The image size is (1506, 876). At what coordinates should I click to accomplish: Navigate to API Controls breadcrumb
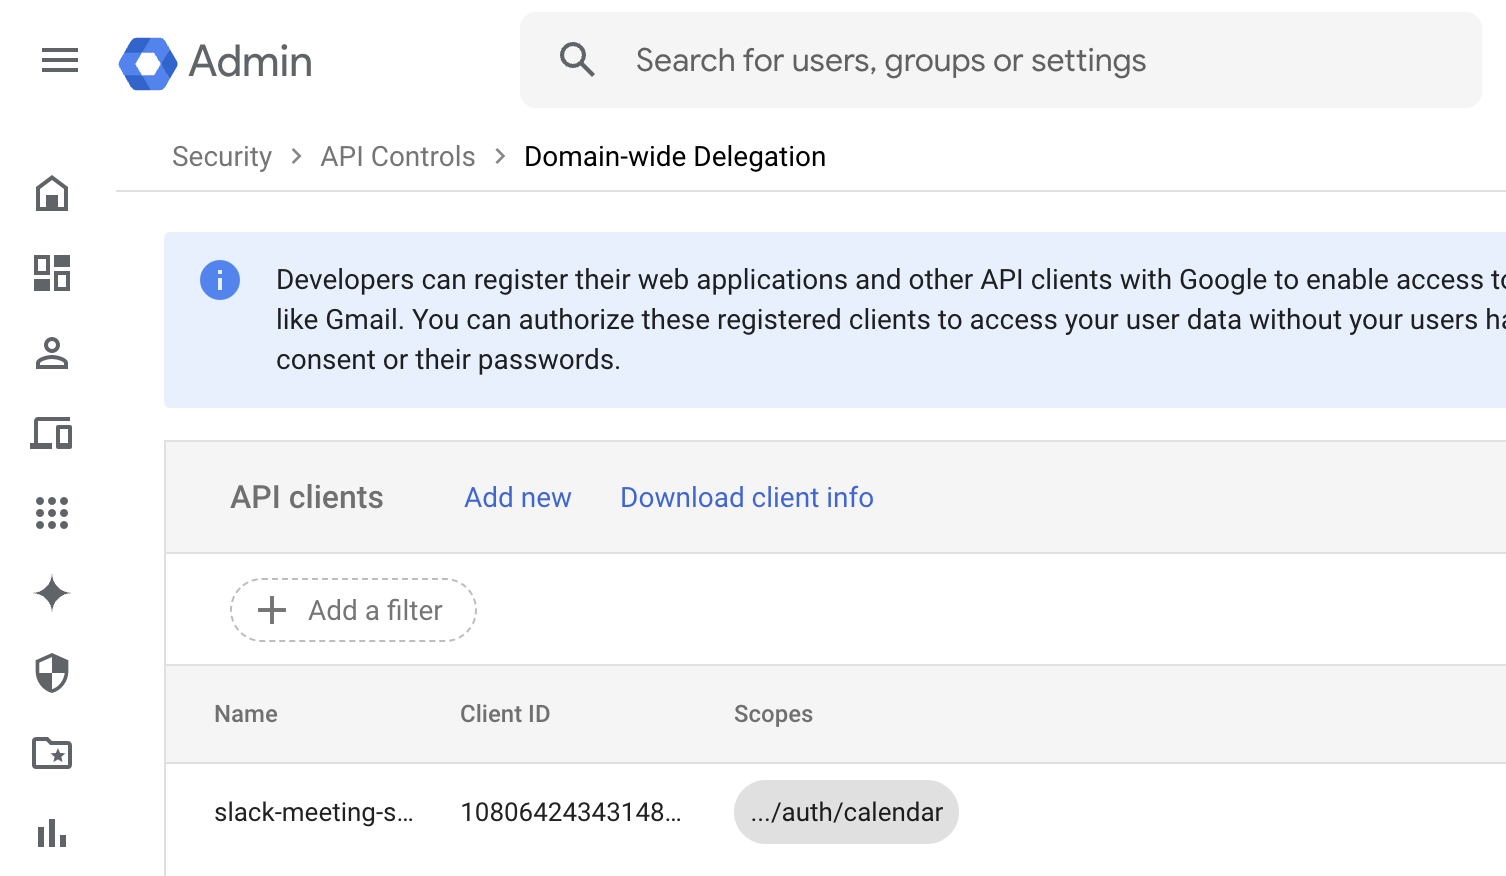[x=398, y=157]
